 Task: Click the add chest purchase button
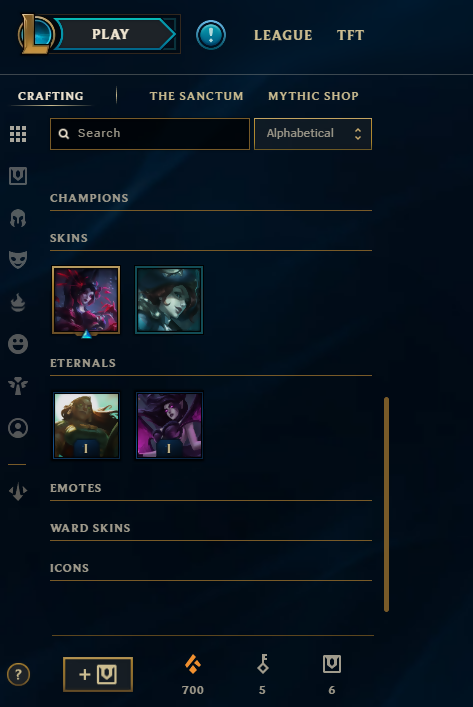click(98, 674)
